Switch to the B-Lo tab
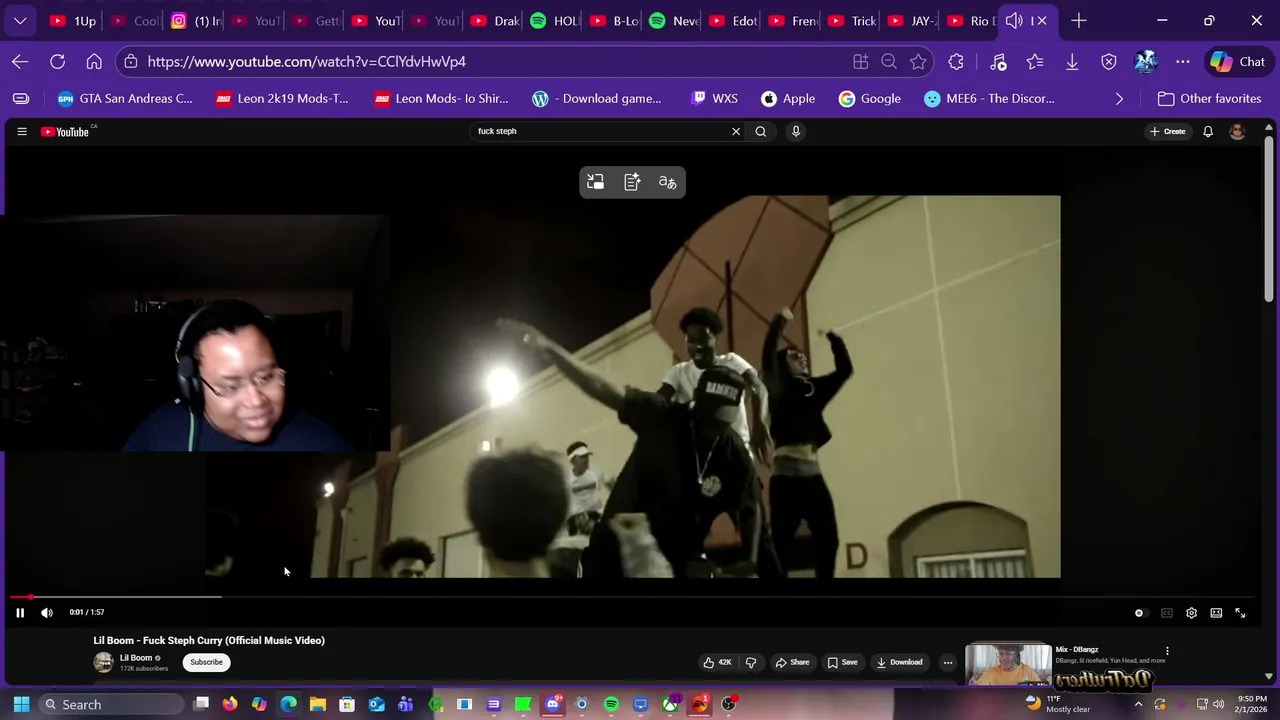The width and height of the screenshot is (1280, 720). tap(613, 21)
